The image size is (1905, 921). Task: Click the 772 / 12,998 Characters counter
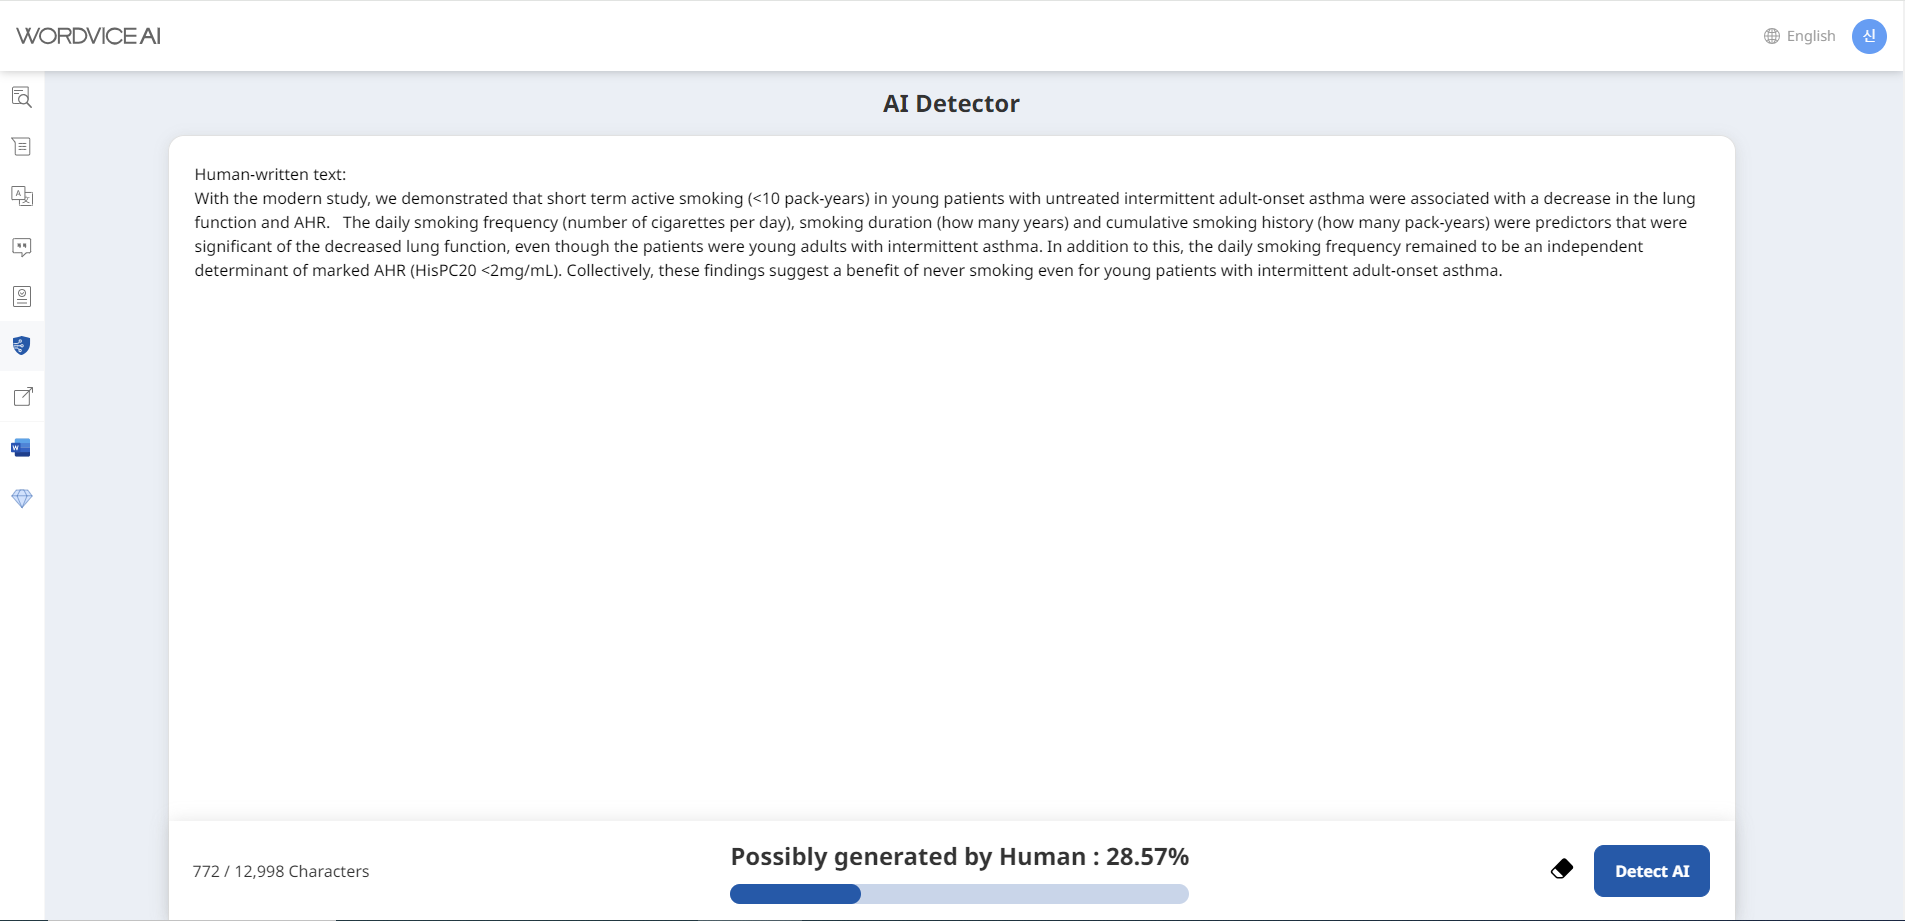point(280,870)
